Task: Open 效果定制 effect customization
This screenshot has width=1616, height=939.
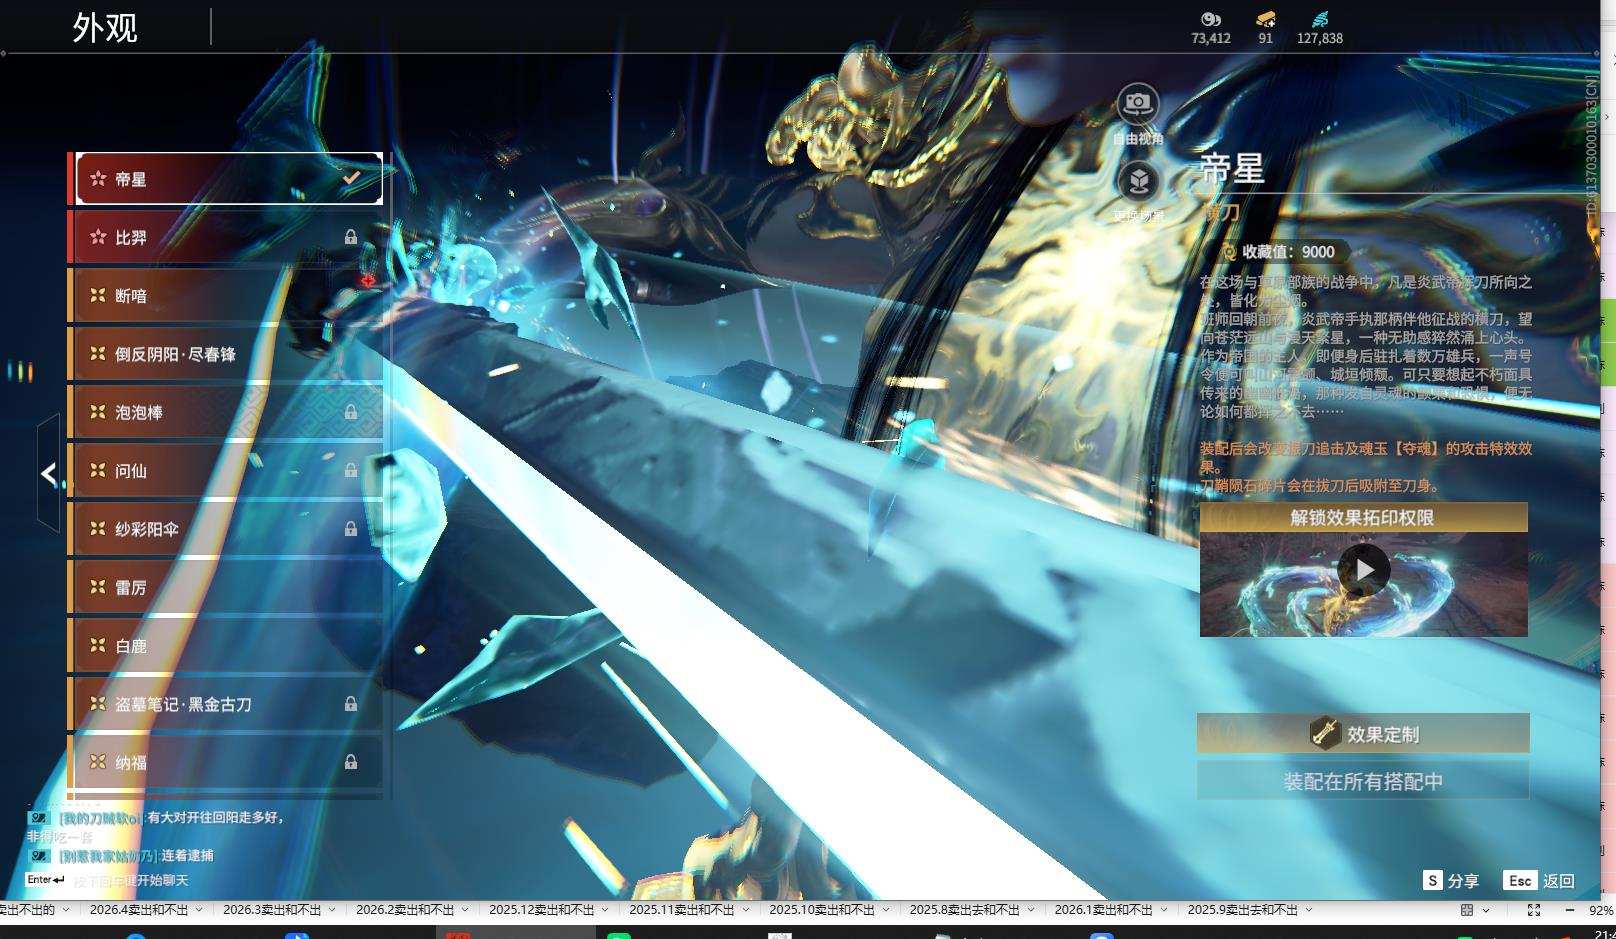Action: click(1363, 733)
